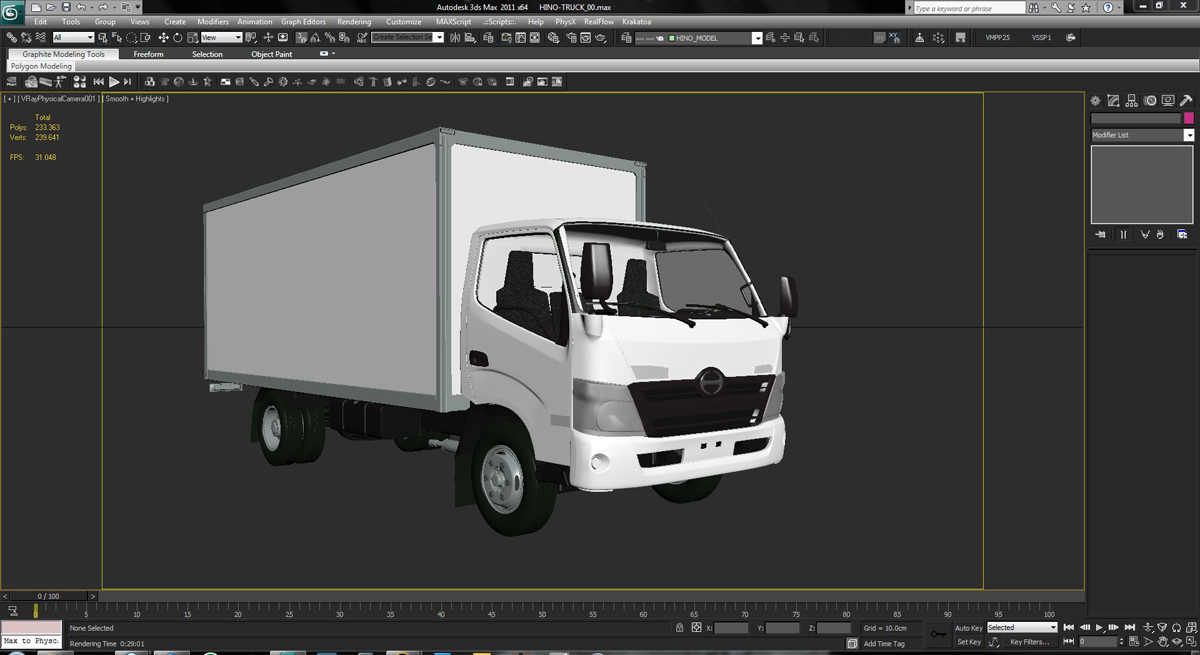1200x655 pixels.
Task: Open the Hierarchy panel icon
Action: coord(1131,100)
